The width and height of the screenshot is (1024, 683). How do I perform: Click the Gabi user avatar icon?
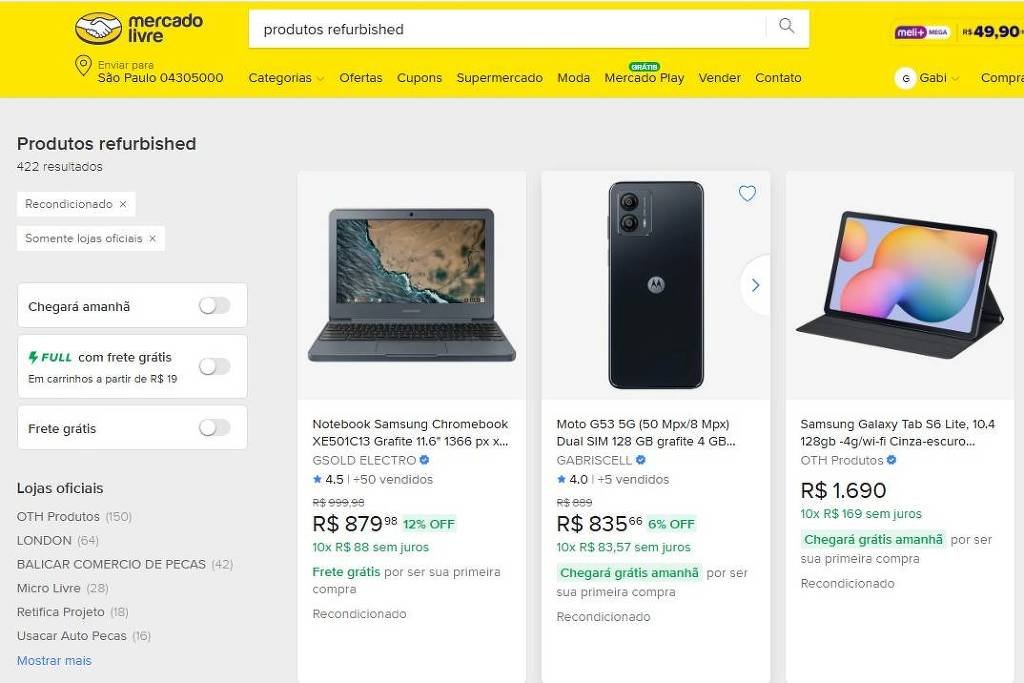905,78
